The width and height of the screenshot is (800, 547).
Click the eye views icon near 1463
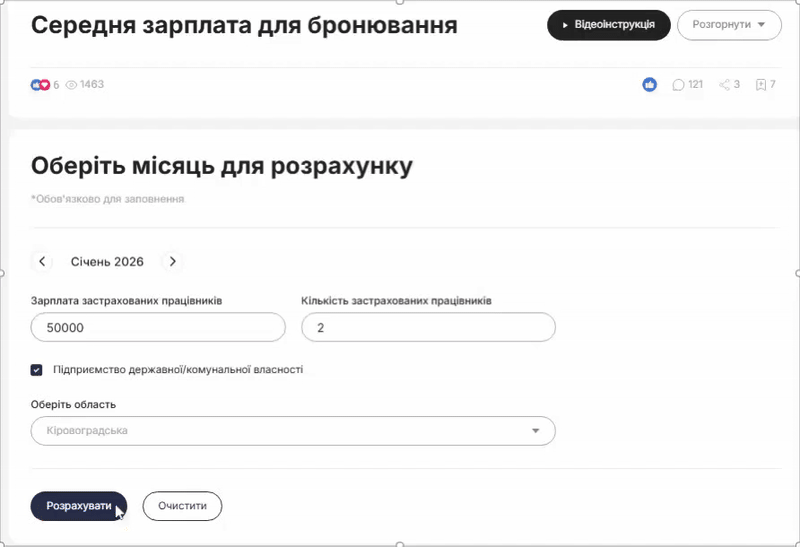coord(71,85)
